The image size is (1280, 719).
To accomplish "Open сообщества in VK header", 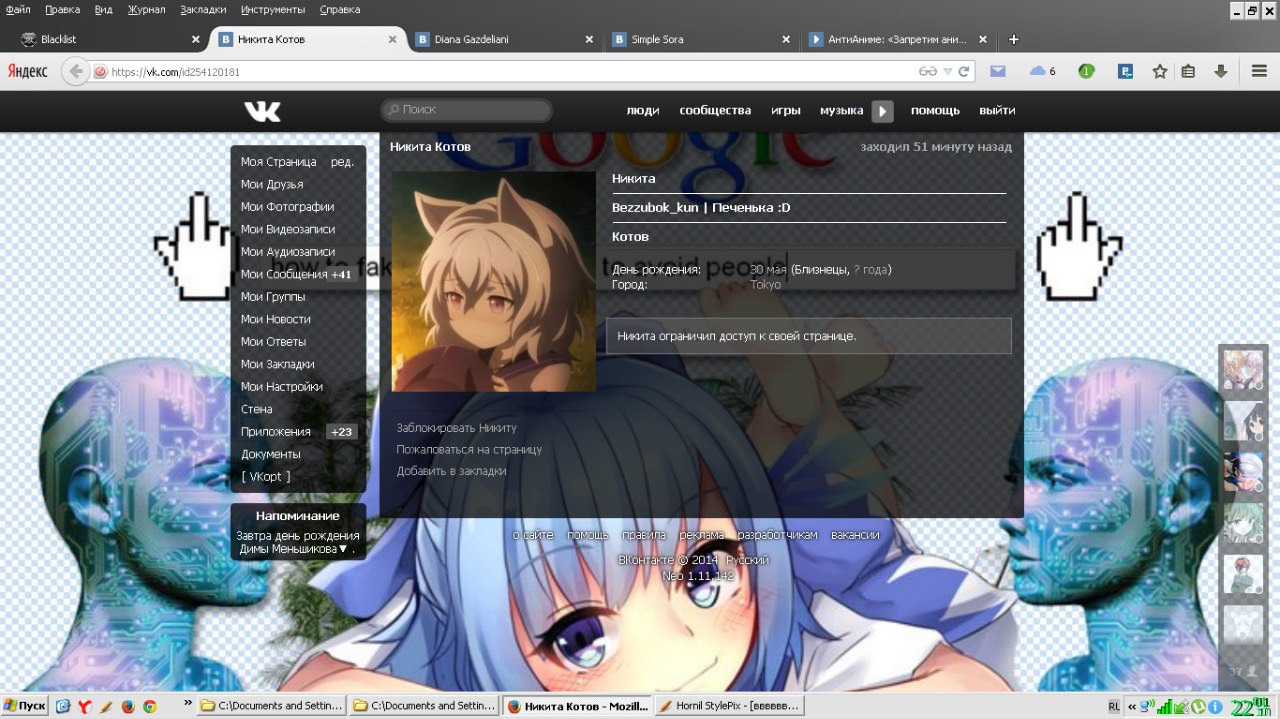I will (x=715, y=111).
